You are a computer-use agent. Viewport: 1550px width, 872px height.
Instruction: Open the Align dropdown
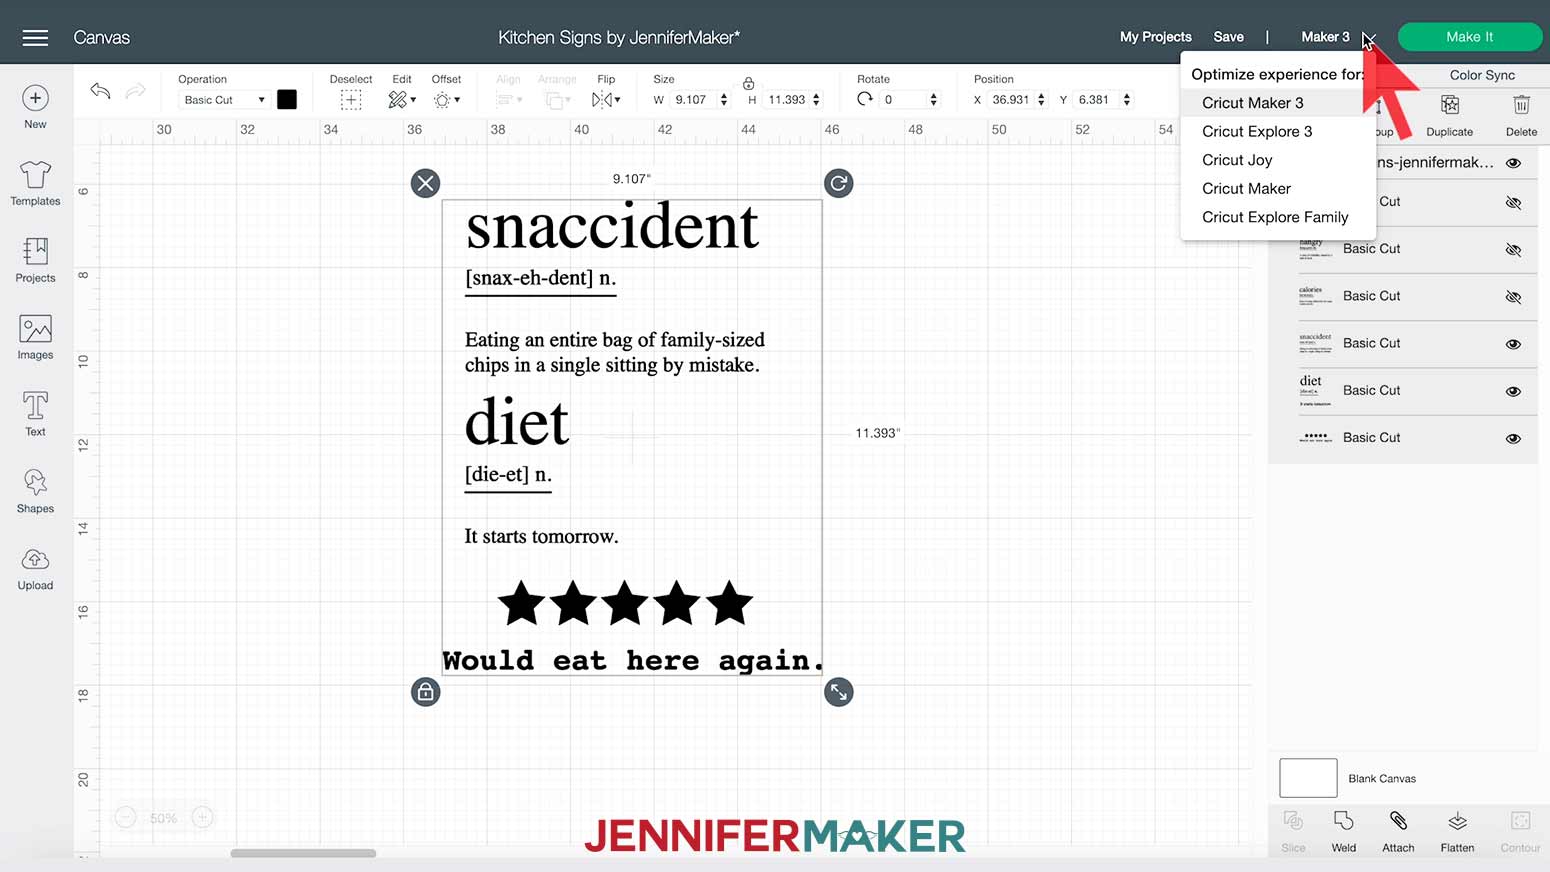508,100
